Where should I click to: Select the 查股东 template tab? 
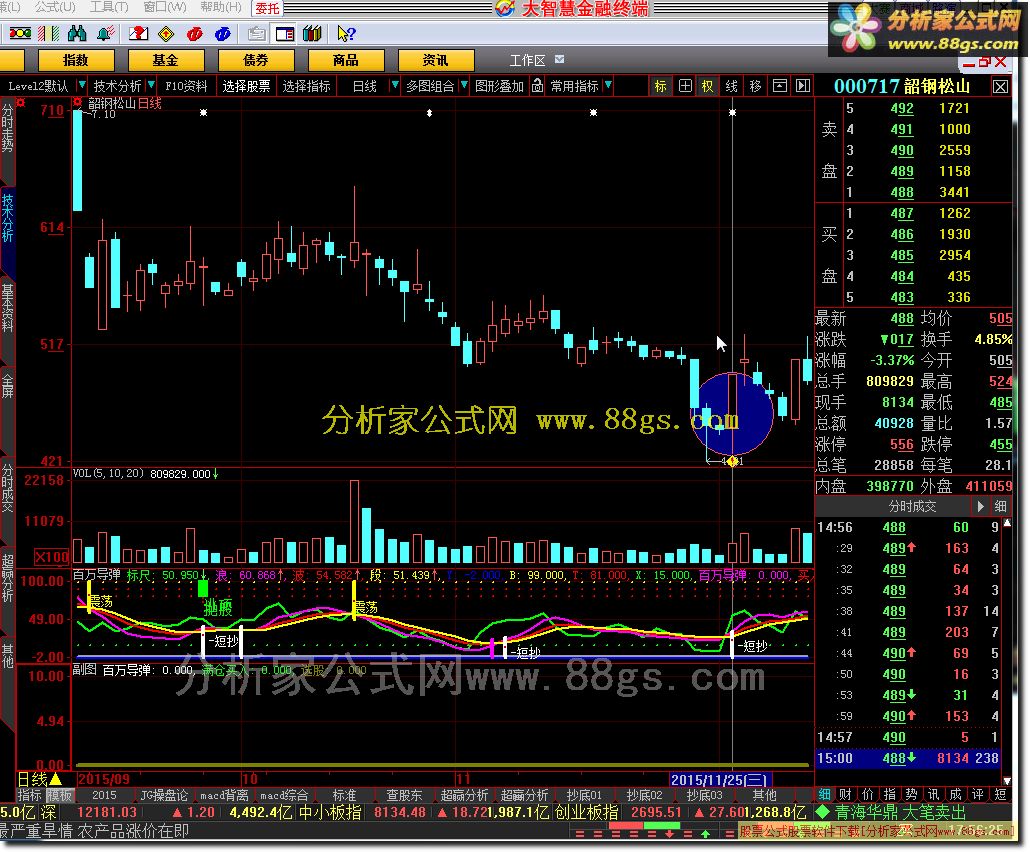pos(404,796)
